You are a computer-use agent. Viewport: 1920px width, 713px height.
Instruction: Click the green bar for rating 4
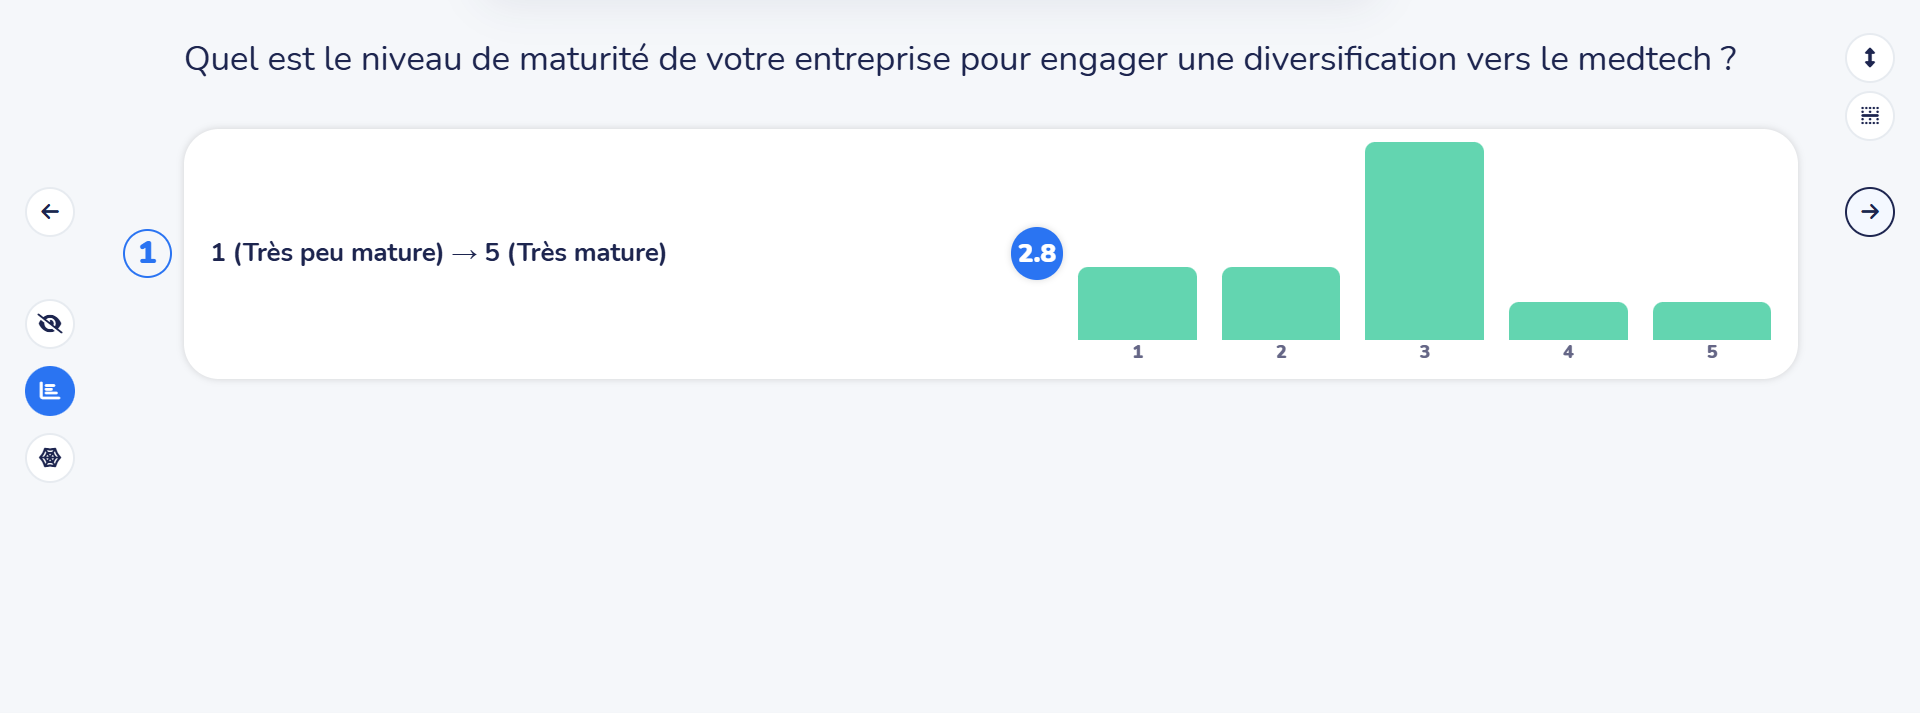click(x=1568, y=321)
